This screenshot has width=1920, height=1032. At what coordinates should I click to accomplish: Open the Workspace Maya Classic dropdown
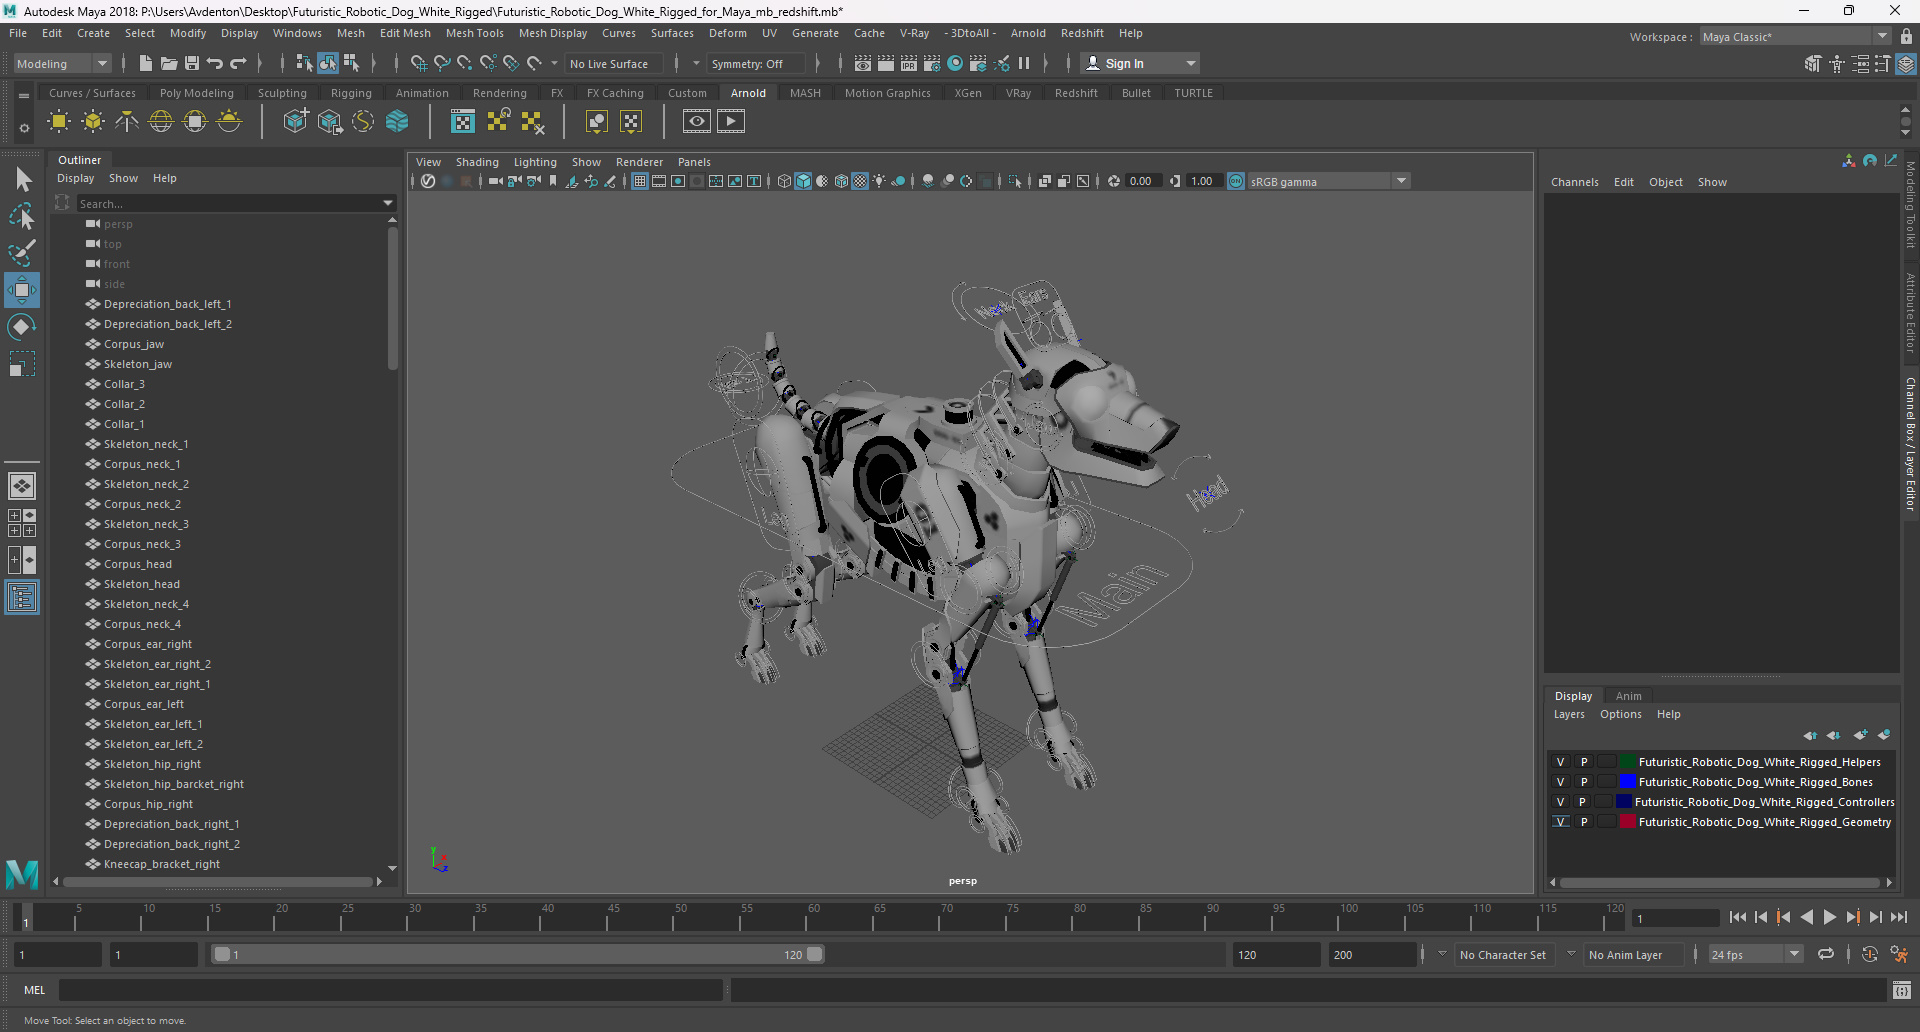[x=1796, y=37]
